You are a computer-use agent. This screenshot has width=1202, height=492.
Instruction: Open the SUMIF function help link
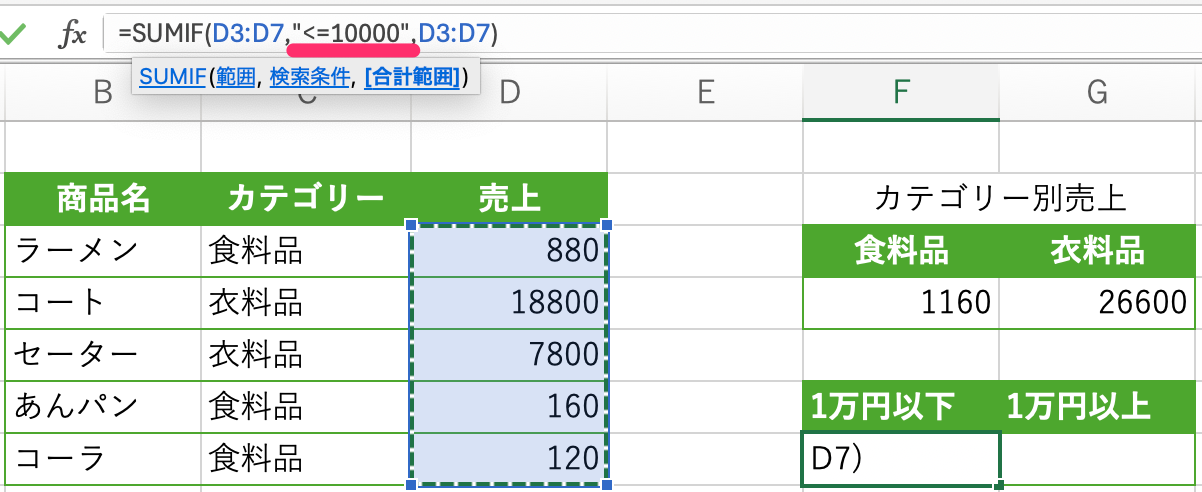(171, 77)
